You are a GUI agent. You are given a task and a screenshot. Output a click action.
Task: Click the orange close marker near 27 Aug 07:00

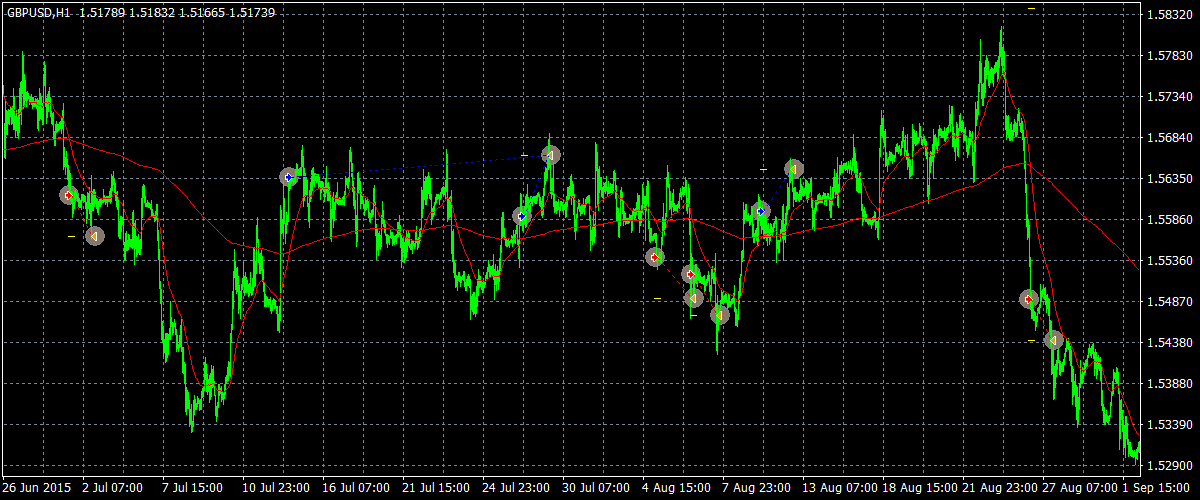[x=1053, y=339]
